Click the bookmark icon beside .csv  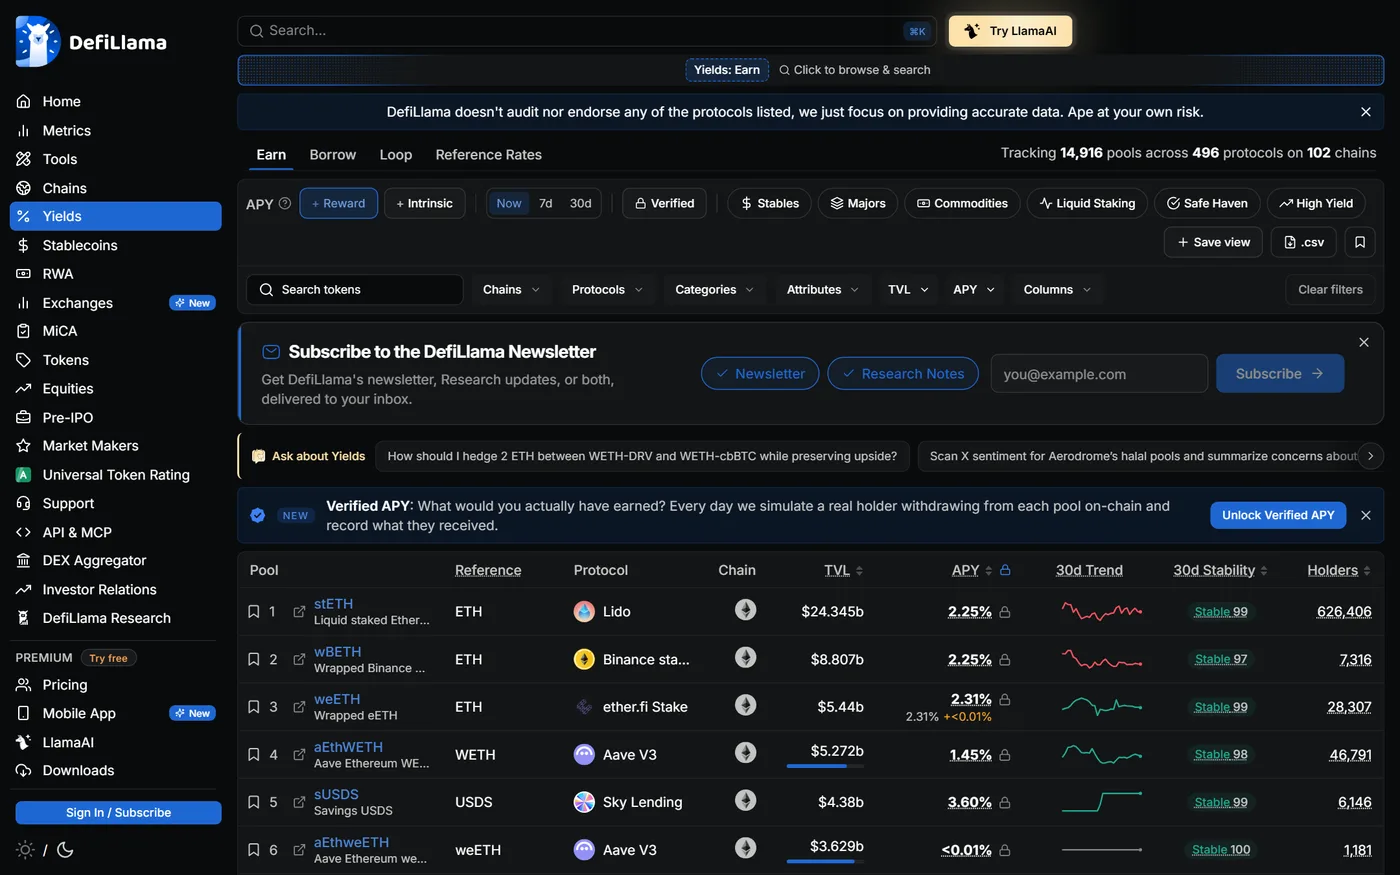pos(1360,242)
